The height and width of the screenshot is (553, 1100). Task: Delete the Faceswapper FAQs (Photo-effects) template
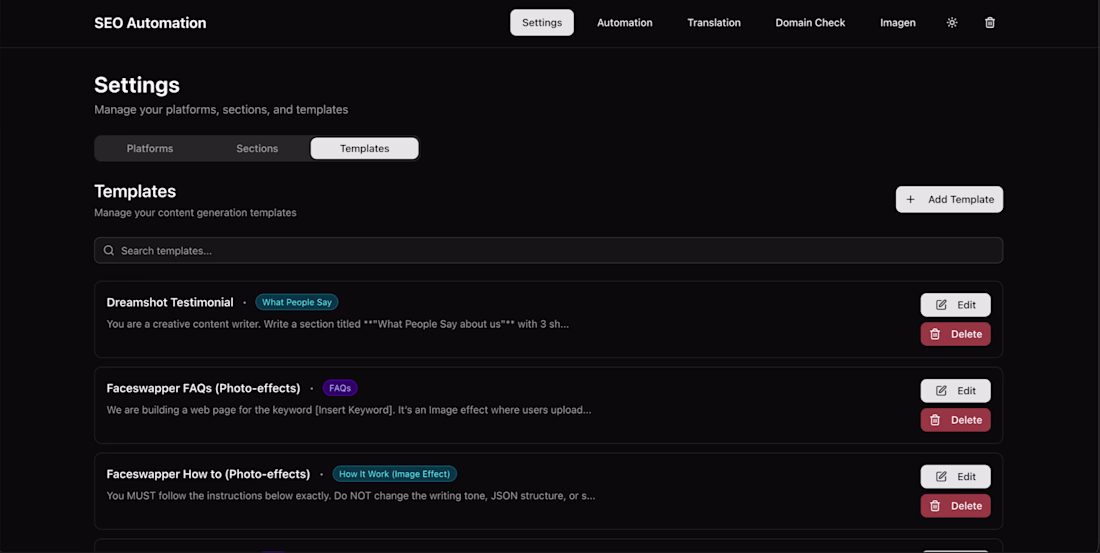tap(955, 420)
